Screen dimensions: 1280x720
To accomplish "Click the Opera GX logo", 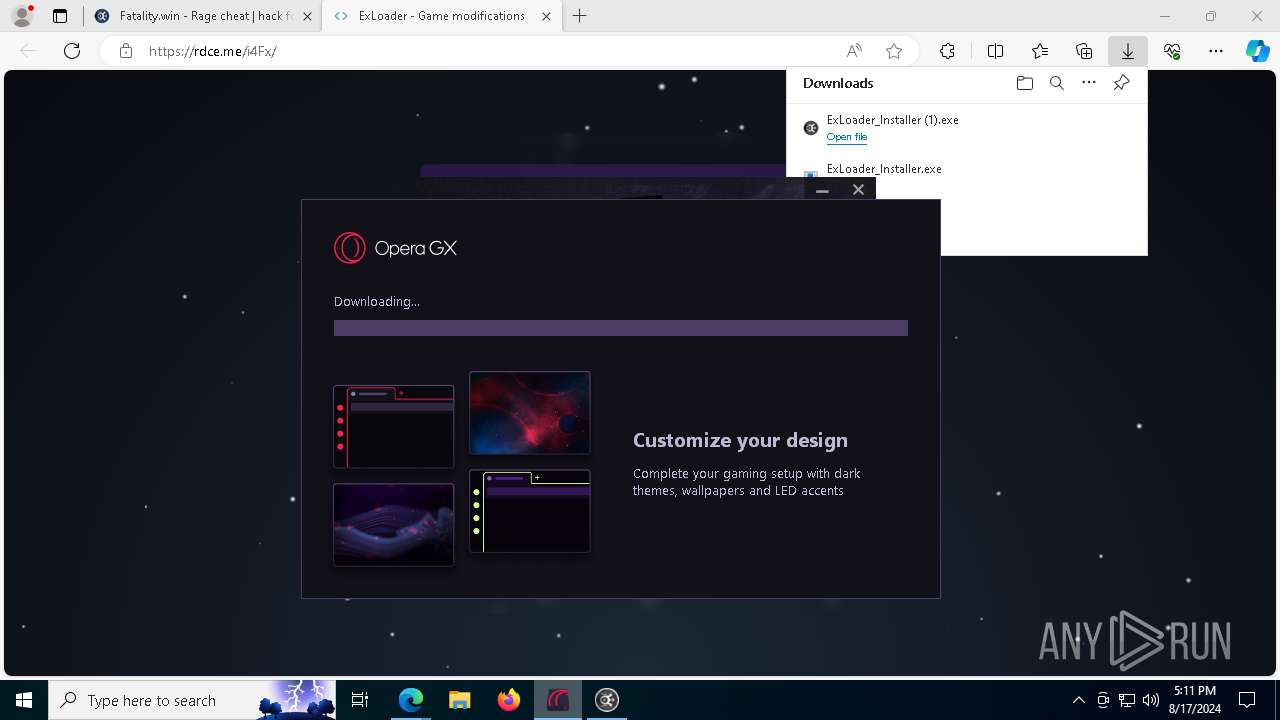I will pos(396,248).
